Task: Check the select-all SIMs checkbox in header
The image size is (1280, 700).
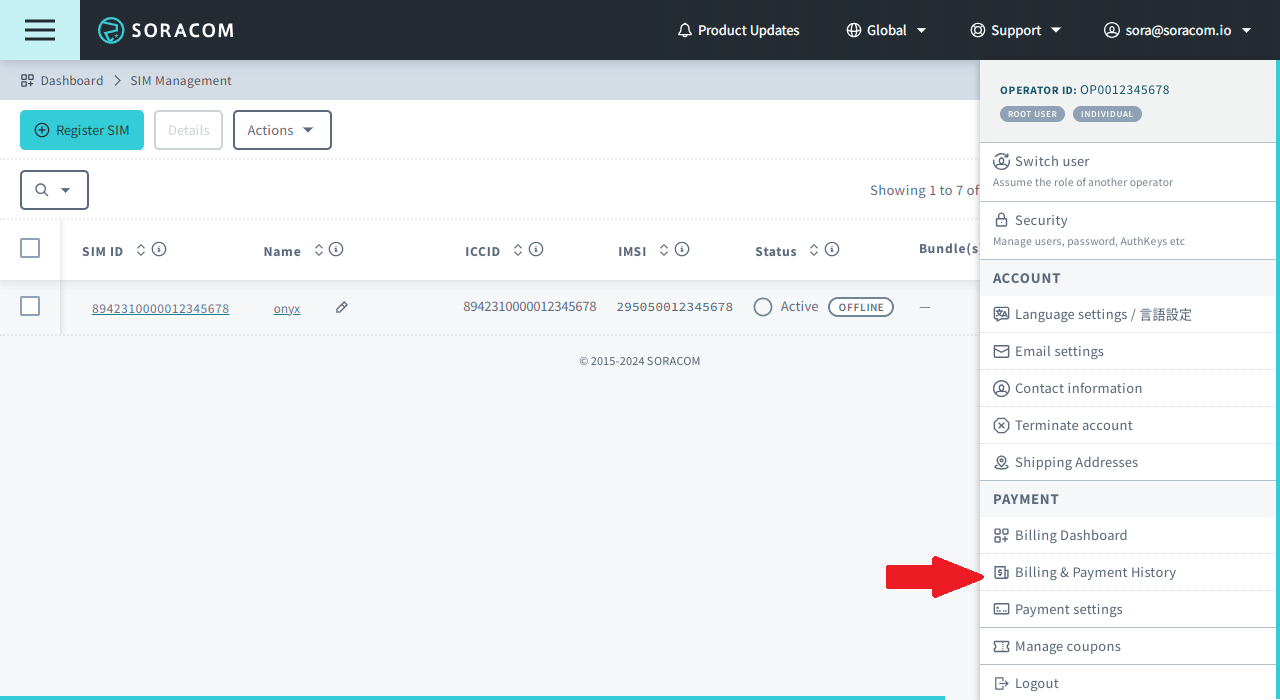Action: (30, 248)
